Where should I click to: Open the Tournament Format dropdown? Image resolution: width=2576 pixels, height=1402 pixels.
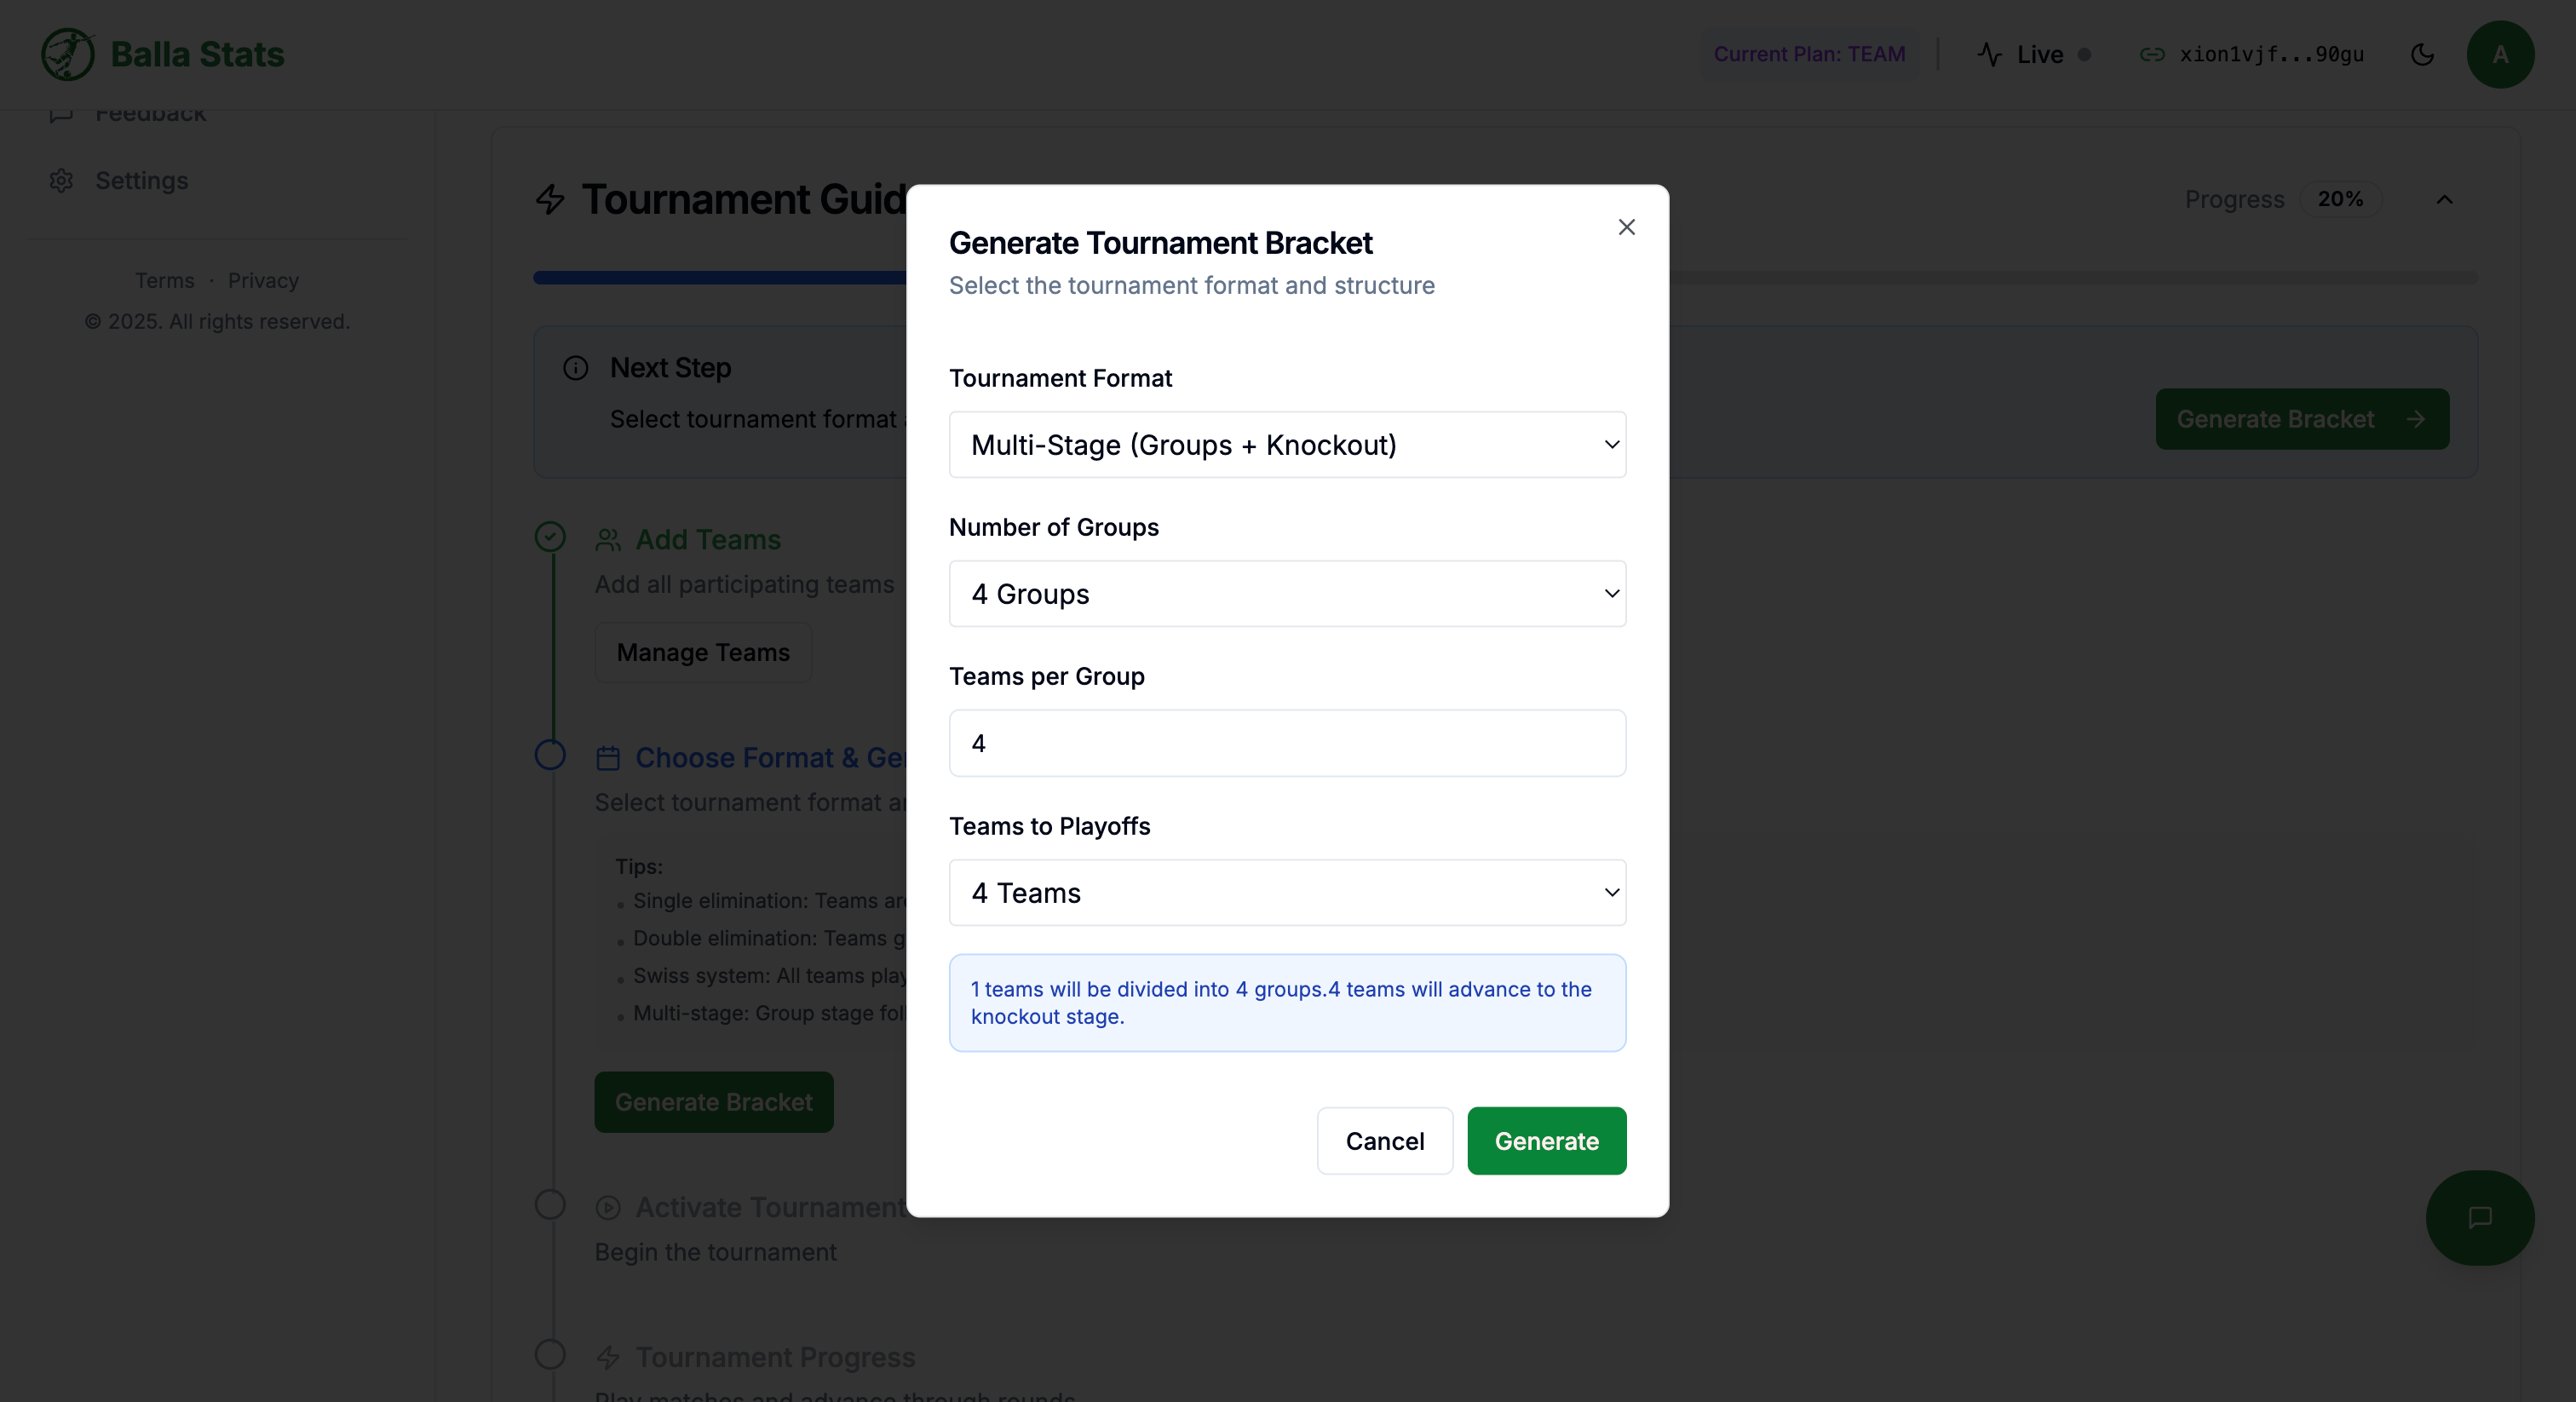(1288, 445)
